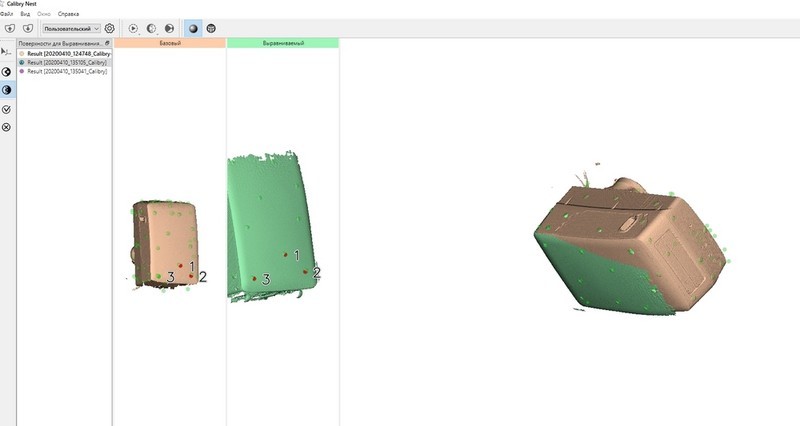Toggle the highlighted alignment mode sidebar icon
The width and height of the screenshot is (800, 426).
tap(7, 90)
